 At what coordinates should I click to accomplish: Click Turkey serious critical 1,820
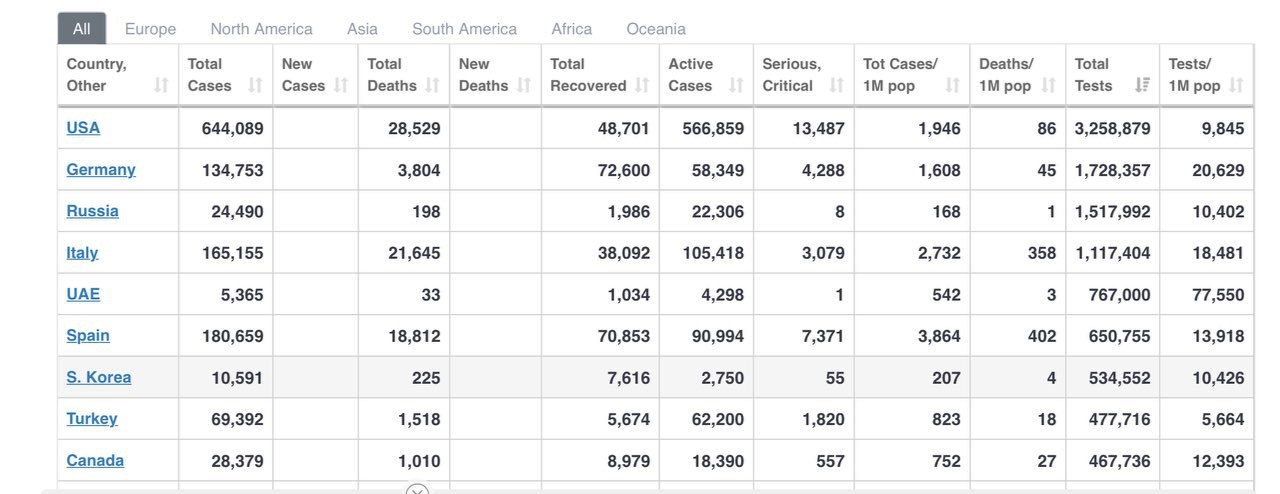(823, 419)
